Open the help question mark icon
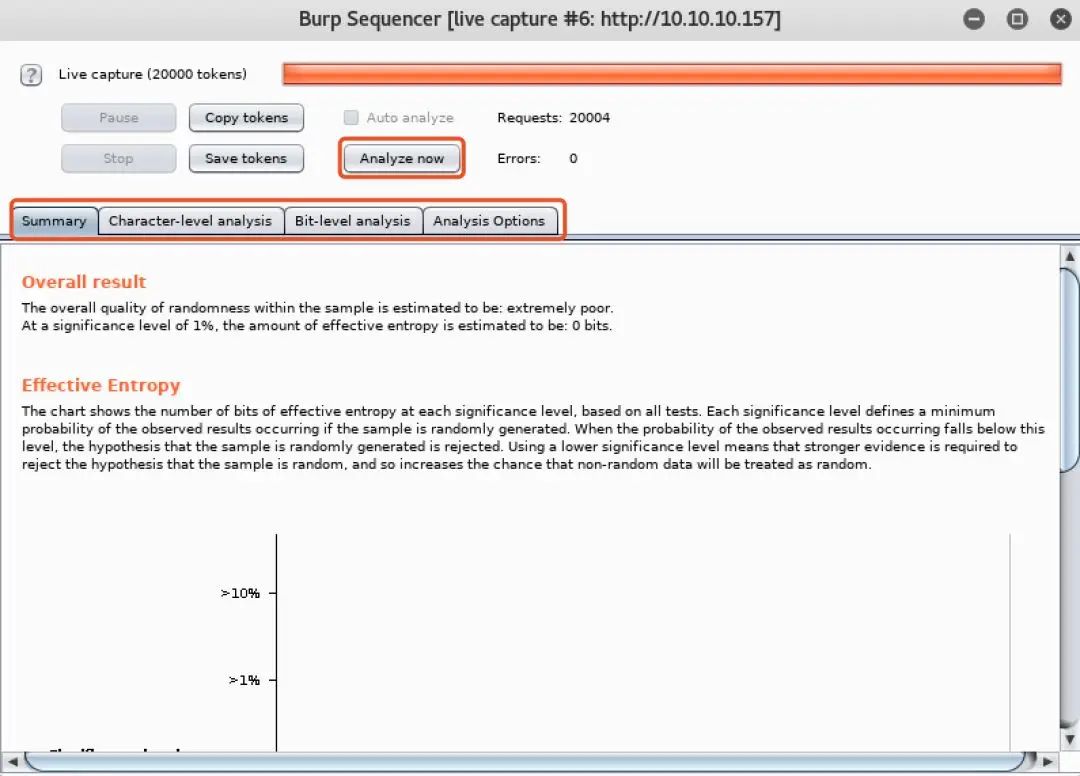Image resolution: width=1080 pixels, height=776 pixels. (x=31, y=74)
